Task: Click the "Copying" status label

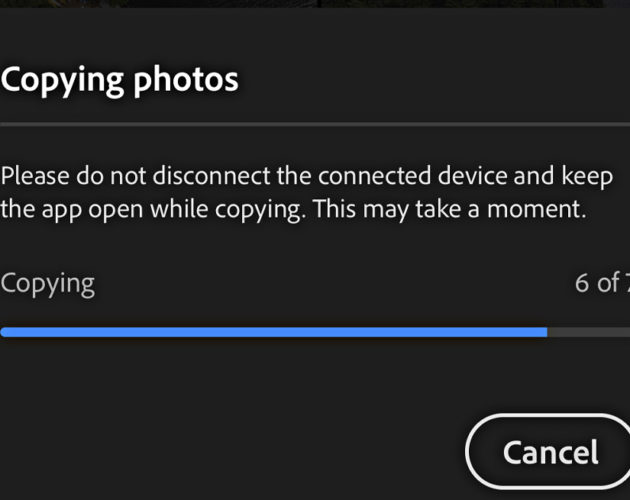Action: coord(47,284)
